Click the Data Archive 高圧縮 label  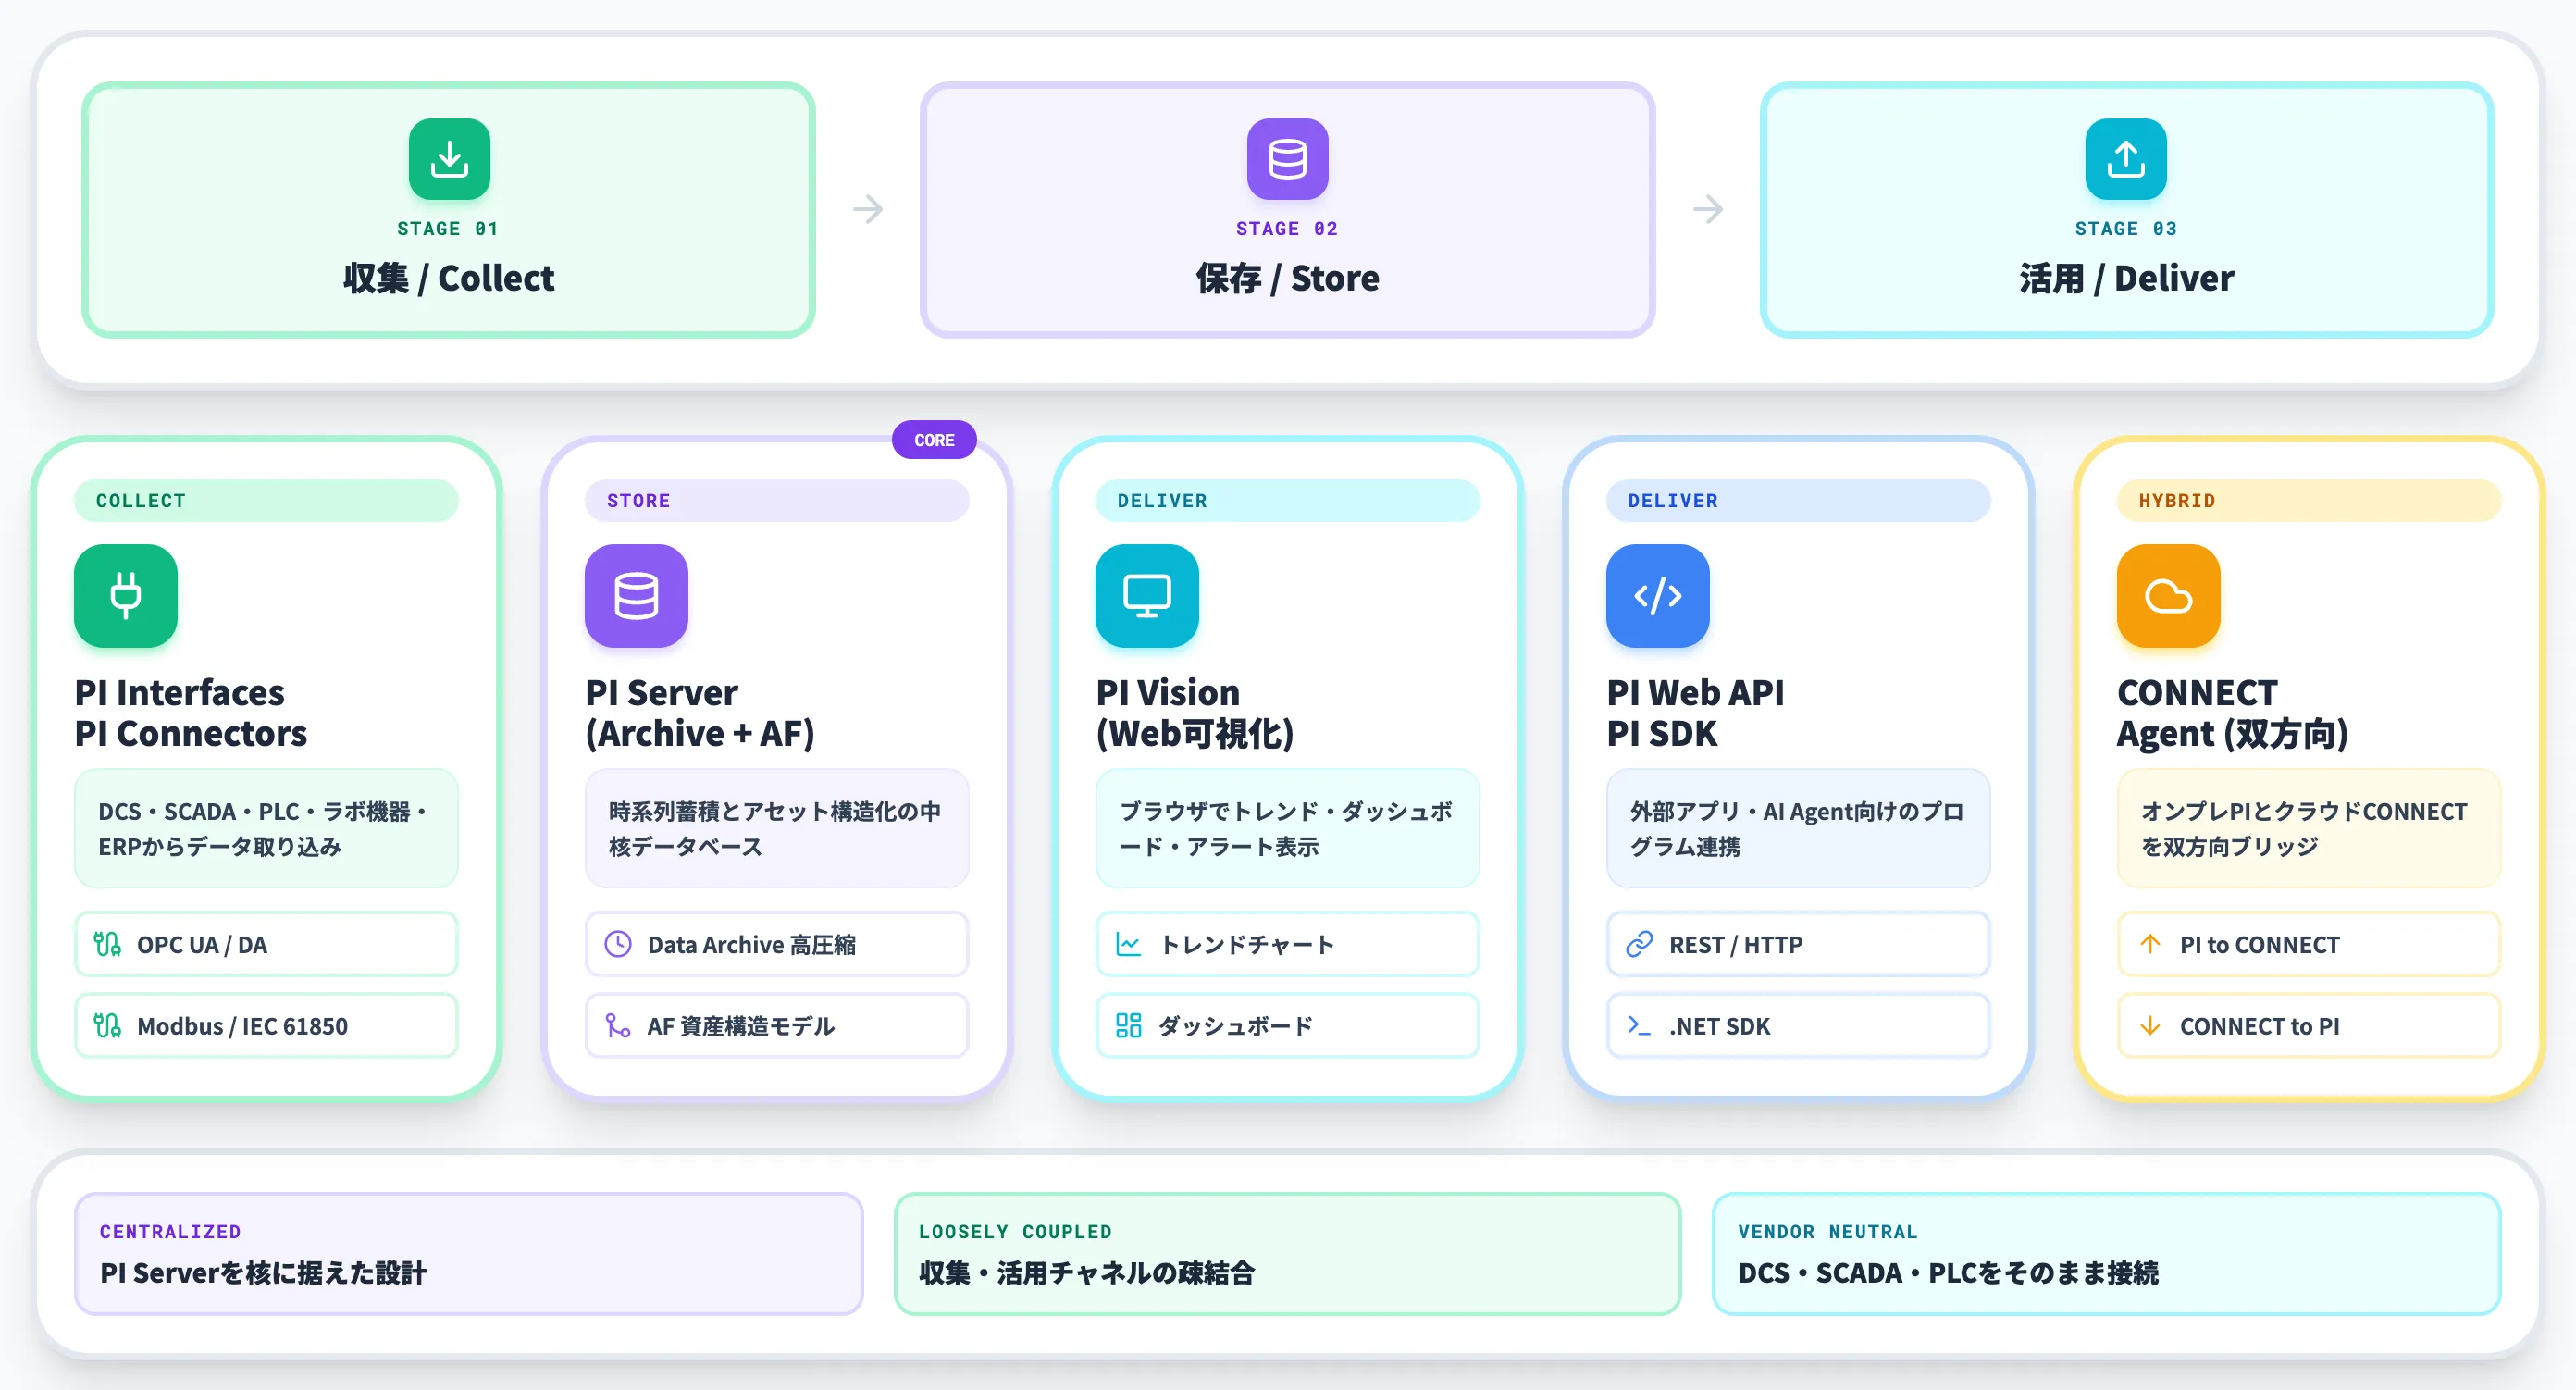752,945
